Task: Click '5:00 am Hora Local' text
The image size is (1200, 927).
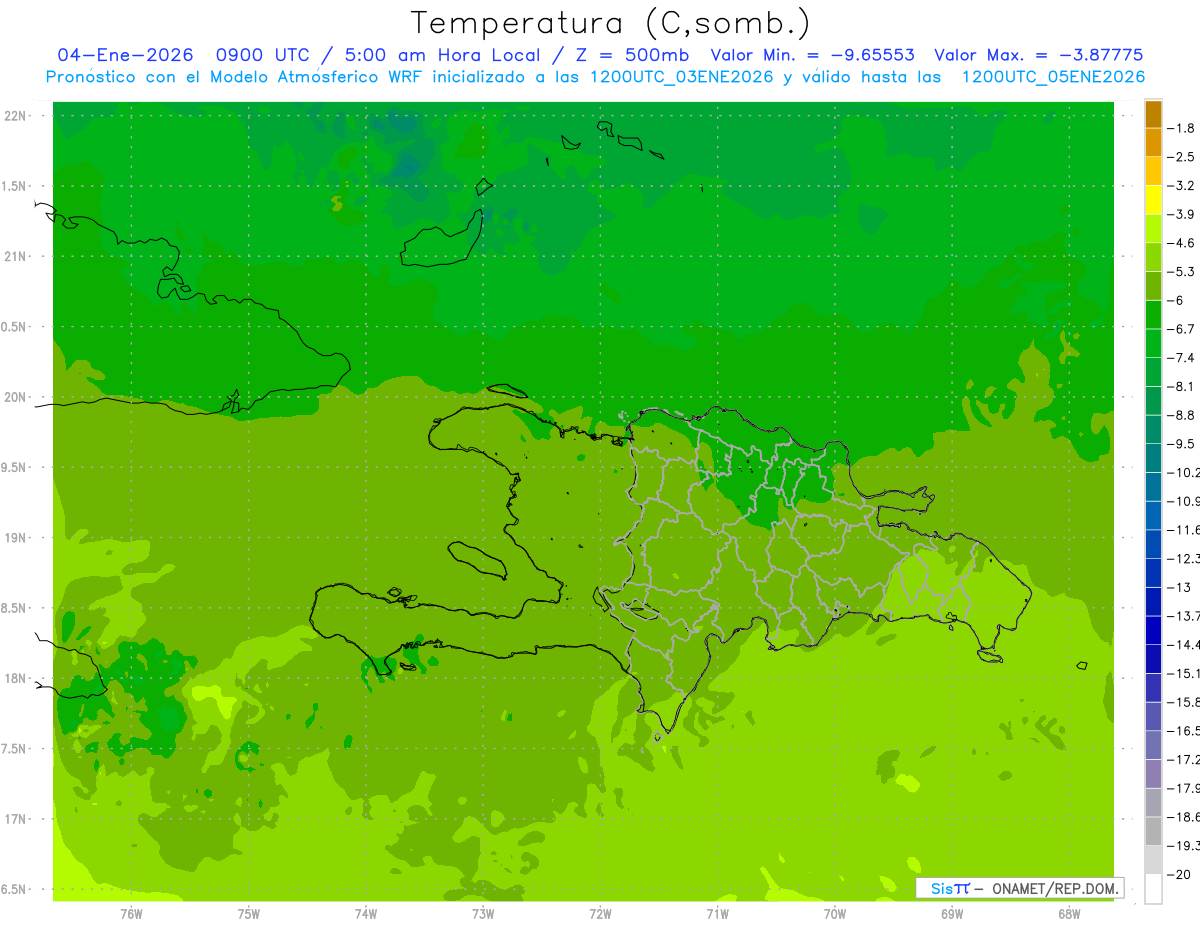Action: tap(442, 55)
